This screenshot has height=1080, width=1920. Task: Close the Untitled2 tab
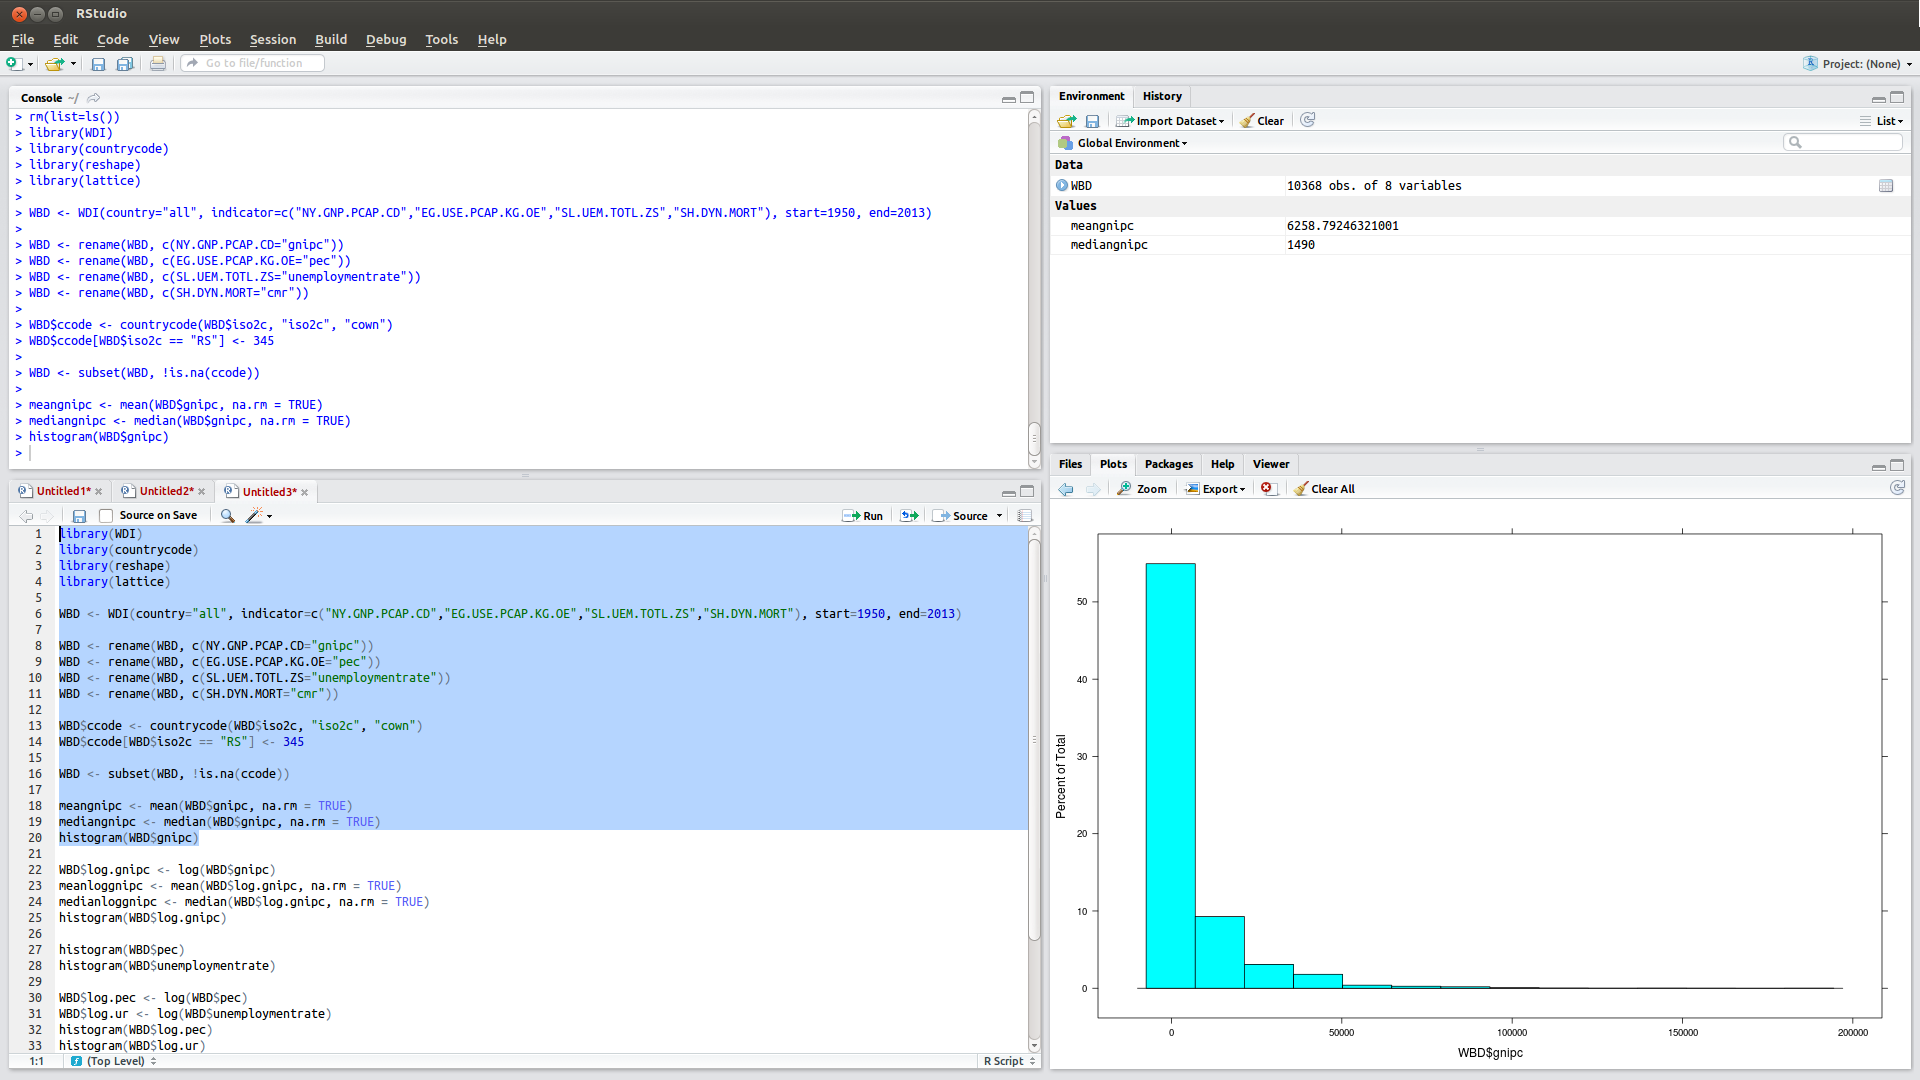click(x=202, y=492)
